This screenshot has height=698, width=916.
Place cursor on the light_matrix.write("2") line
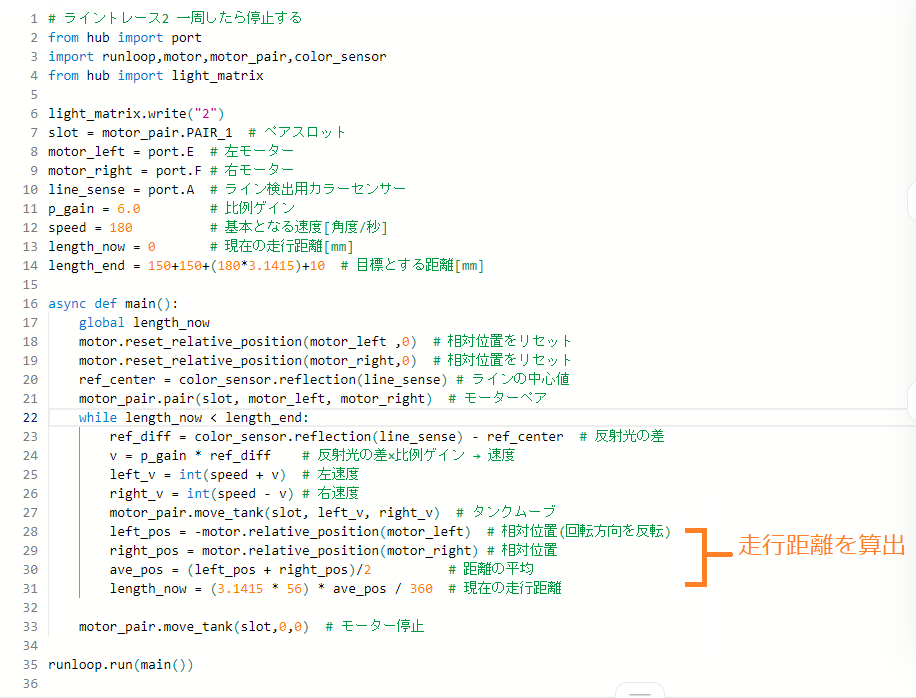tap(136, 113)
